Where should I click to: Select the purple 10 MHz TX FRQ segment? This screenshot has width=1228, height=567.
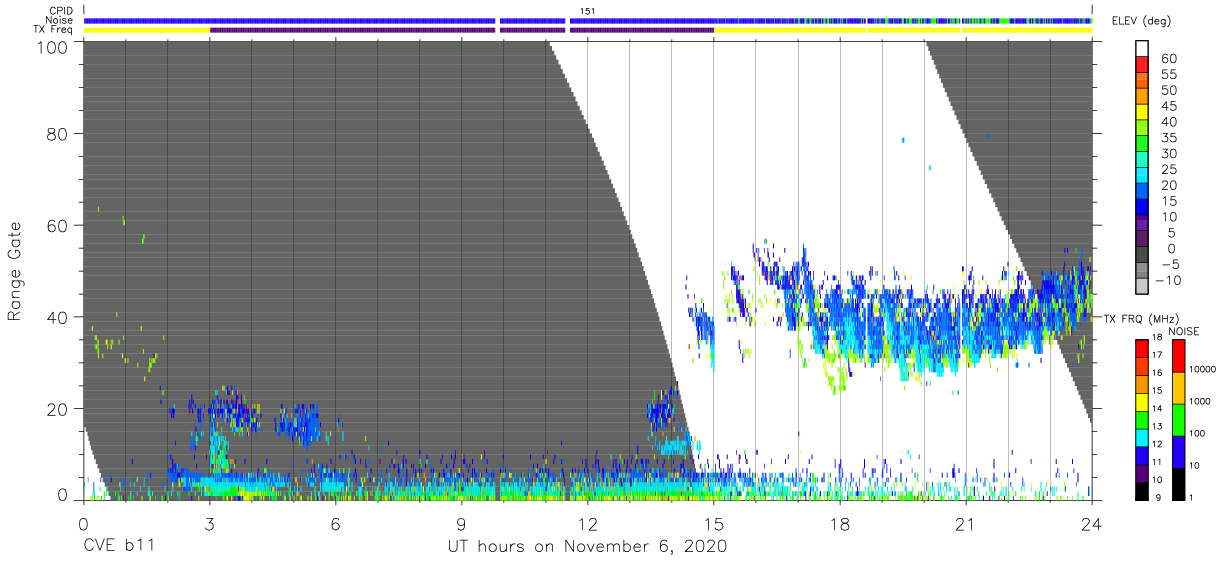1144,472
